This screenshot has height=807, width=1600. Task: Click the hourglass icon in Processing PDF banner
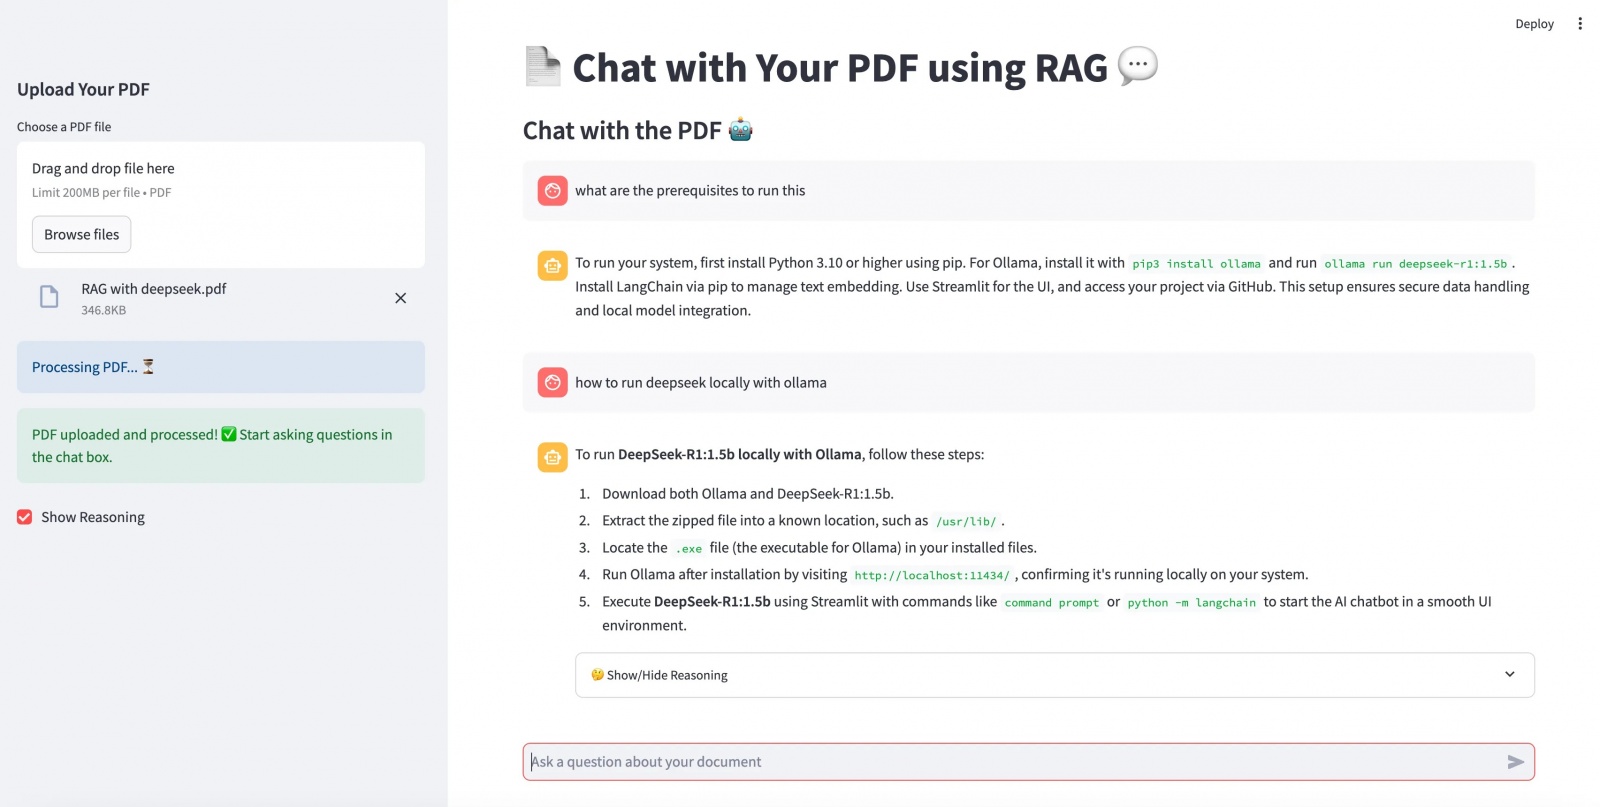click(x=147, y=366)
